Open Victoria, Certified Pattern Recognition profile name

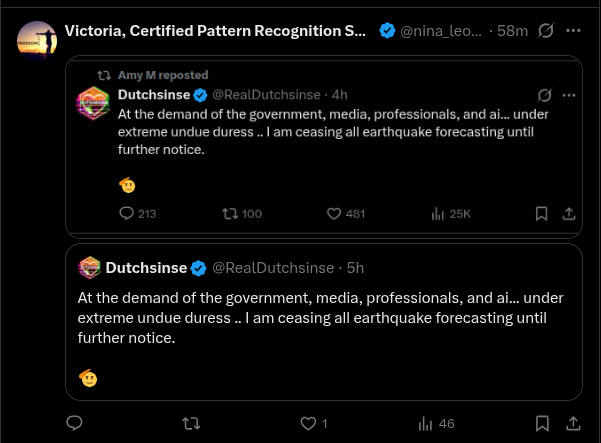(215, 31)
